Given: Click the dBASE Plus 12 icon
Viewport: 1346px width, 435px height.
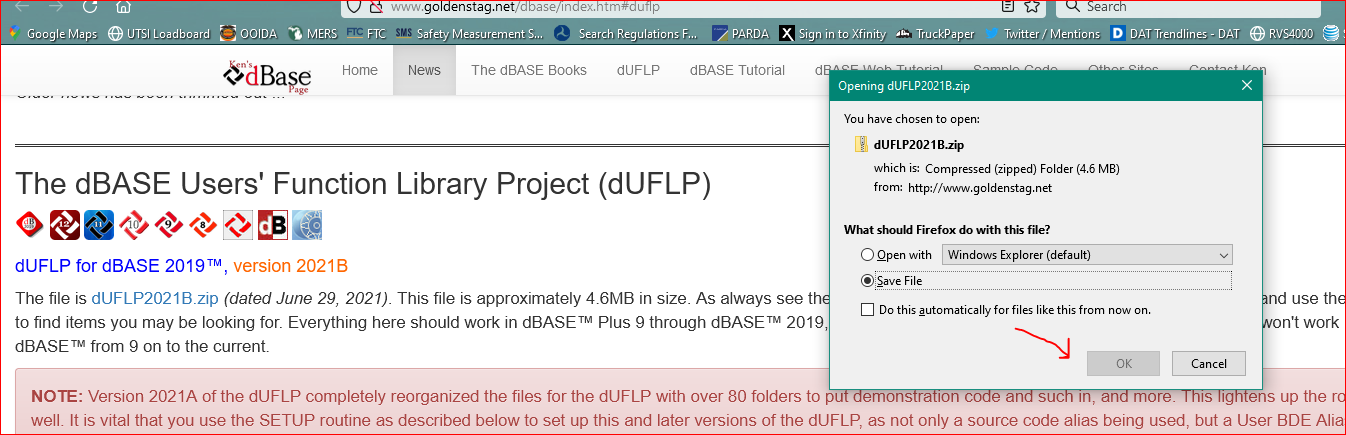Looking at the screenshot, I should pyautogui.click(x=65, y=225).
